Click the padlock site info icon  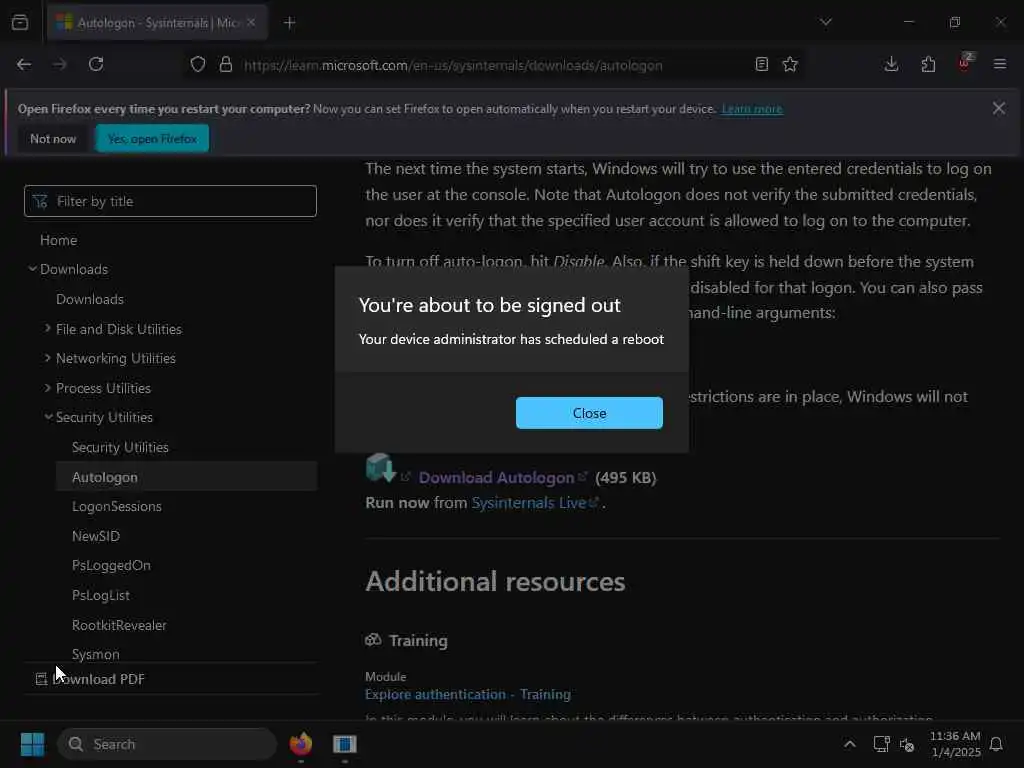(x=225, y=65)
